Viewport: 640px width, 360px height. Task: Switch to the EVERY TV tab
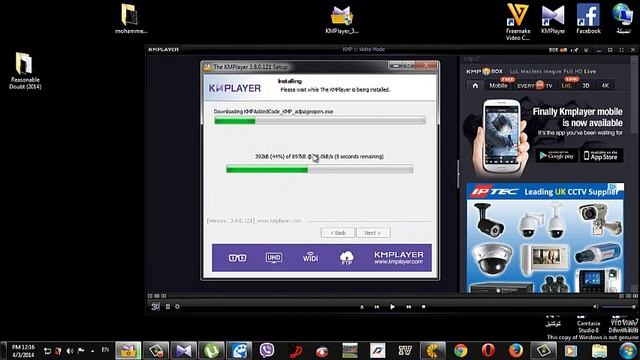(534, 86)
